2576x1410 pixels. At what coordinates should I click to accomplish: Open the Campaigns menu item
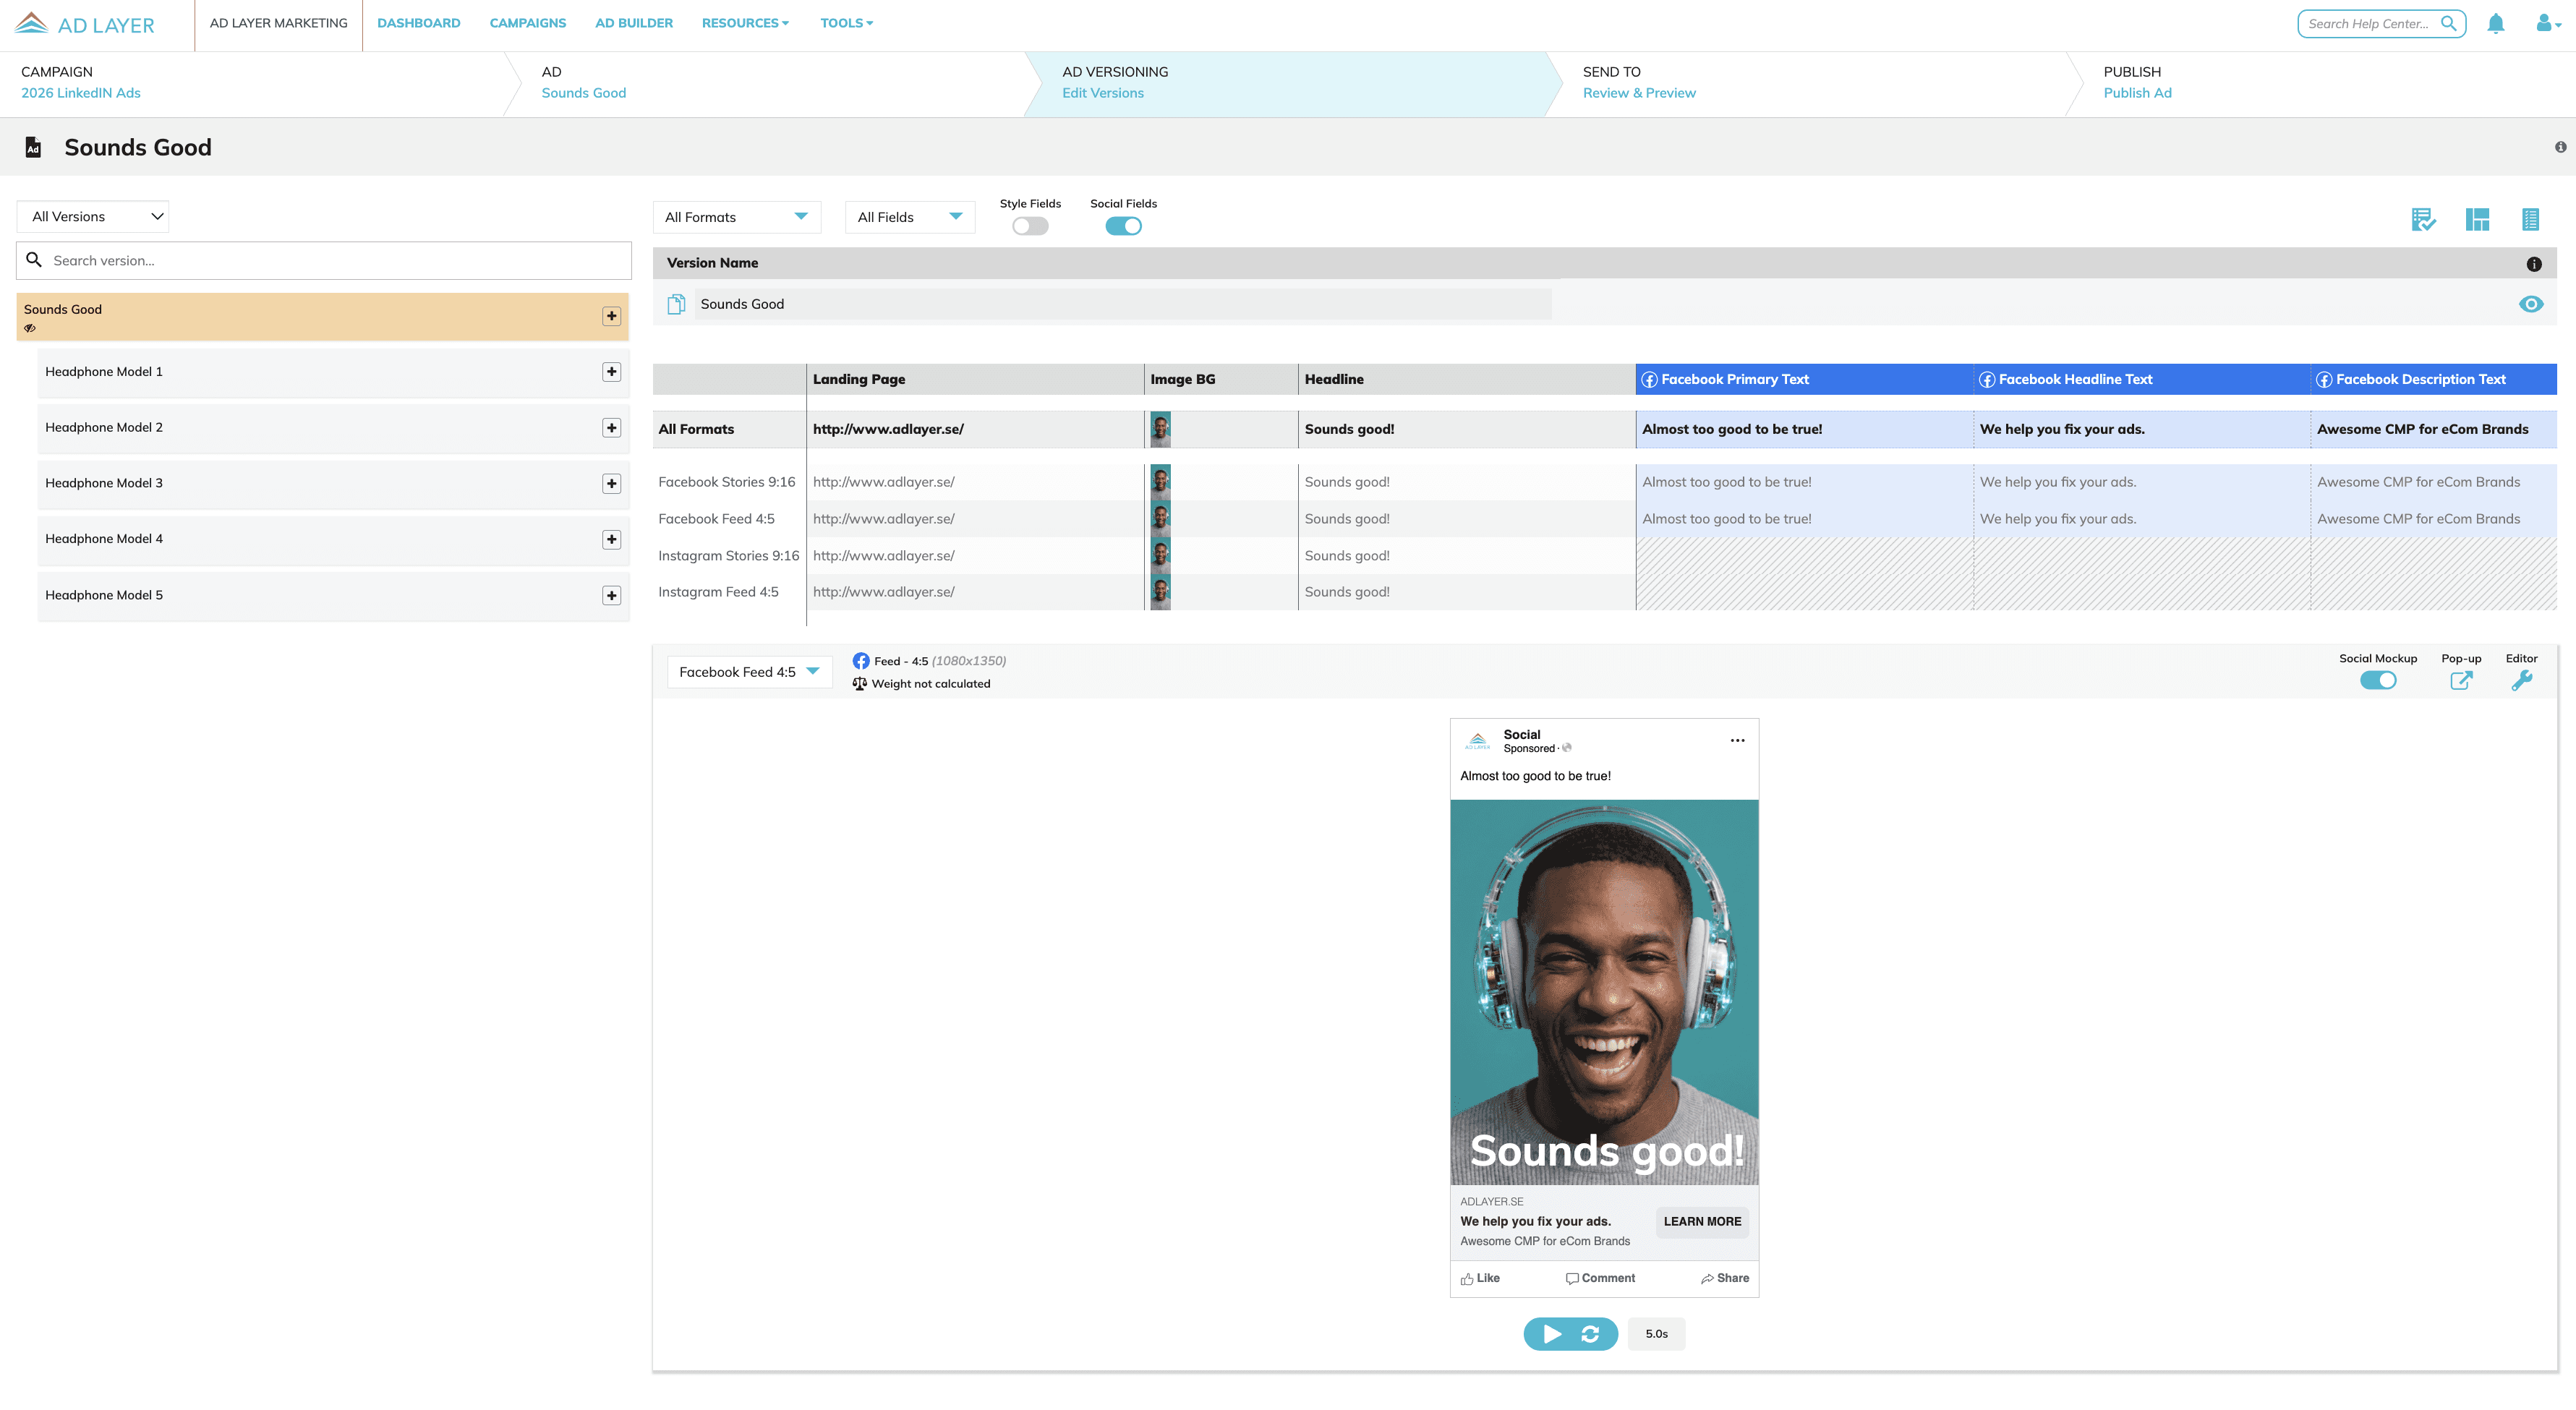tap(527, 23)
